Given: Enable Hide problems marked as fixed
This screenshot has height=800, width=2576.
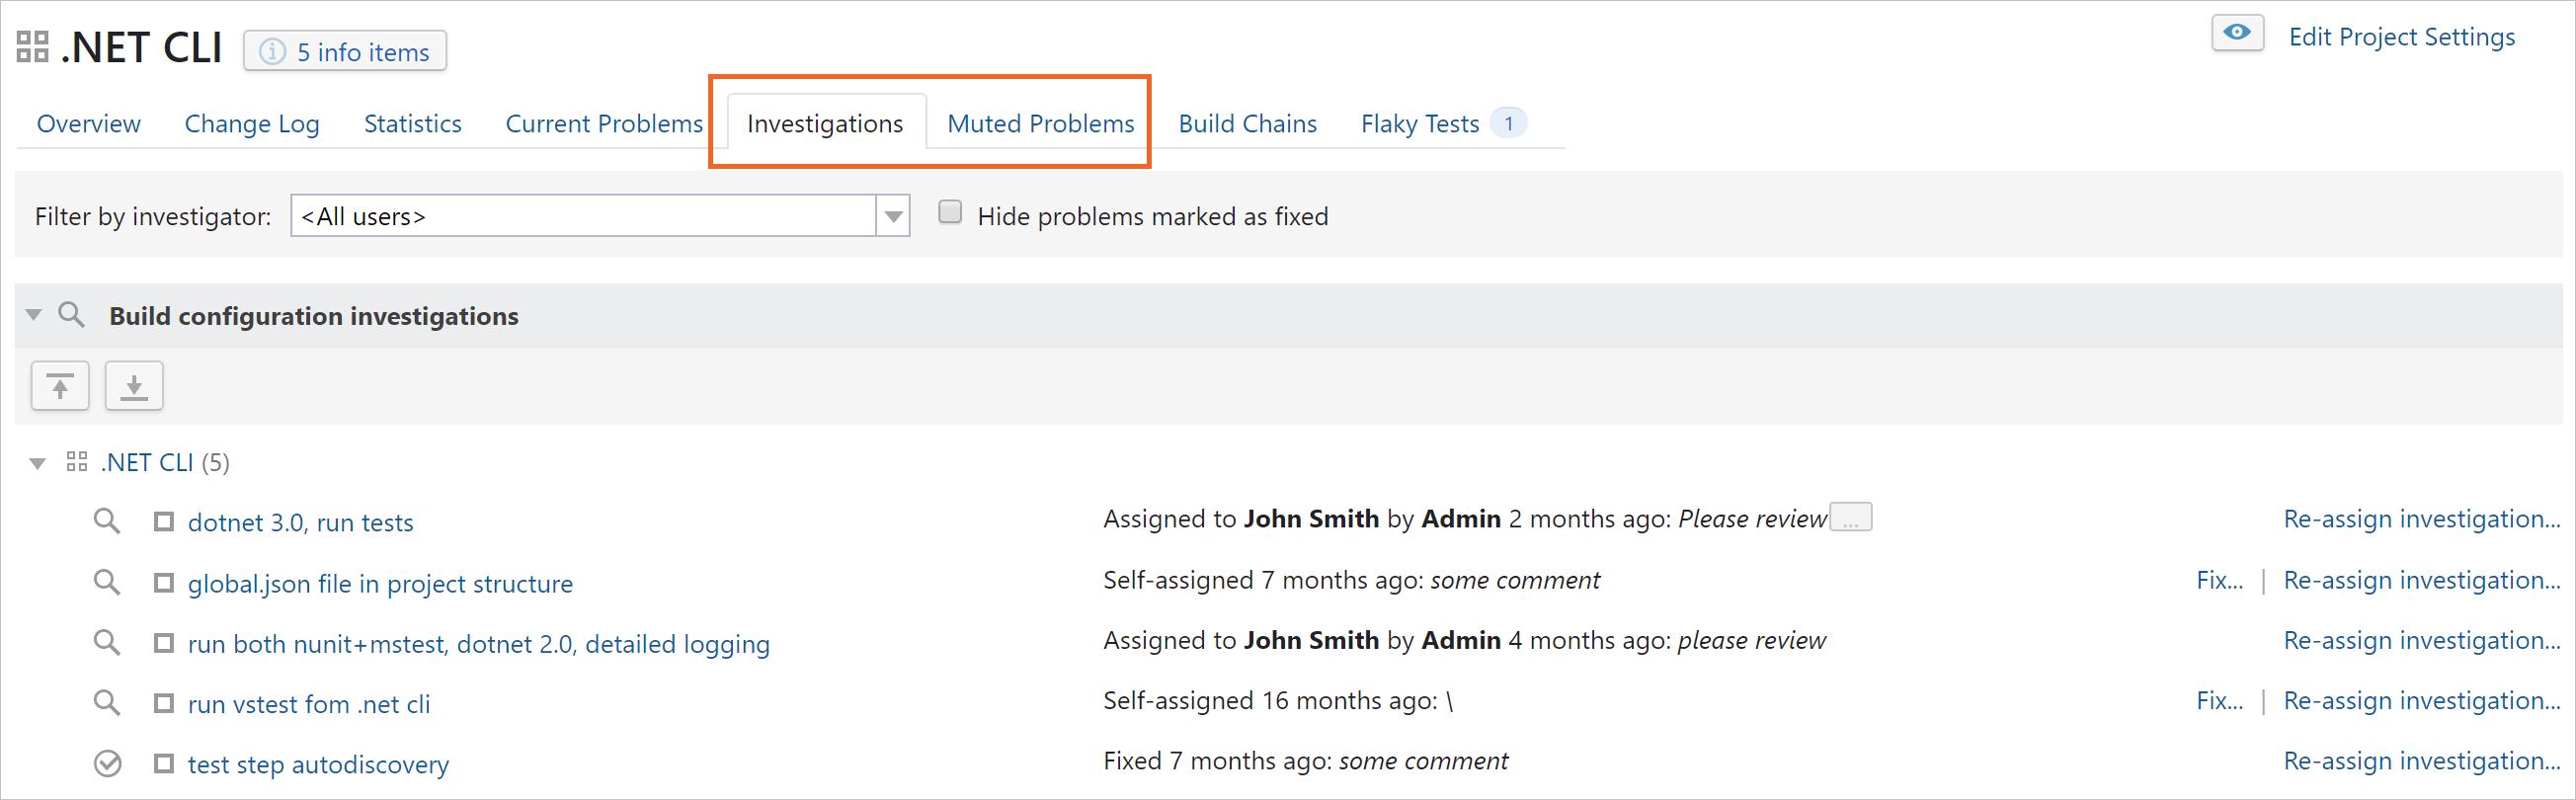Looking at the screenshot, I should tap(950, 213).
